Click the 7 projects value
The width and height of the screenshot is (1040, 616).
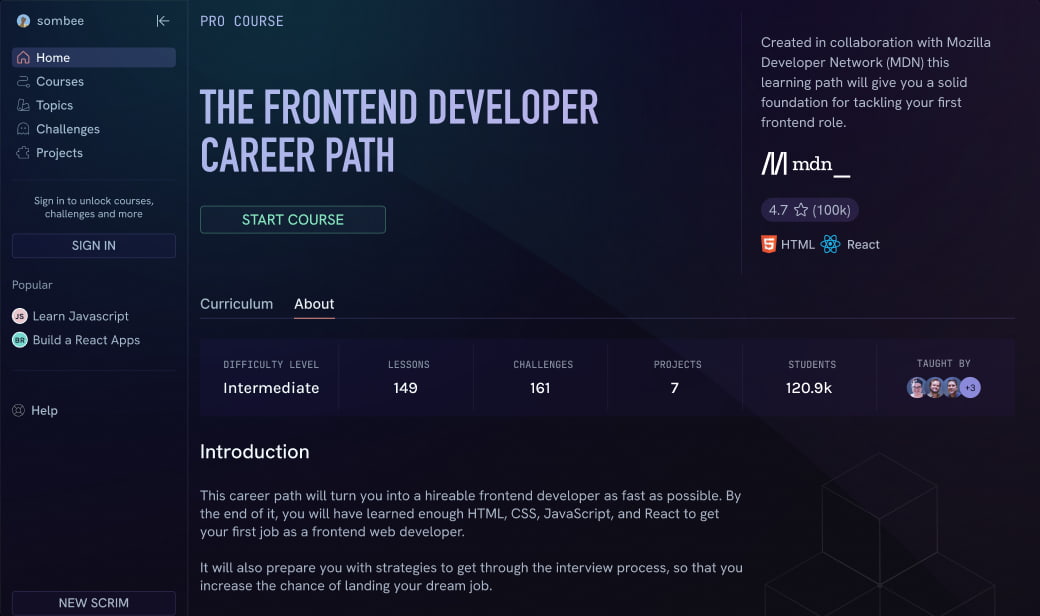pyautogui.click(x=675, y=388)
